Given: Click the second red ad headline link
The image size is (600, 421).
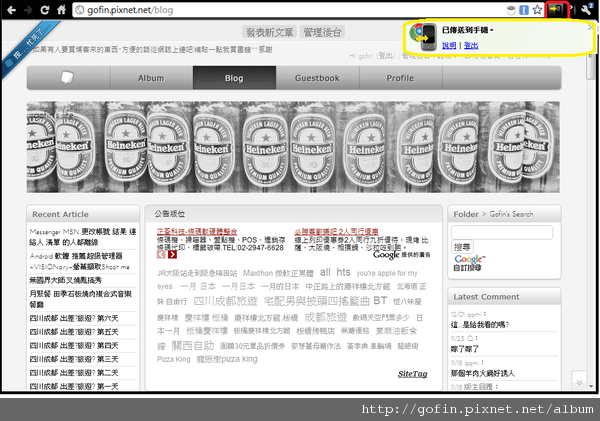Looking at the screenshot, I should point(336,232).
